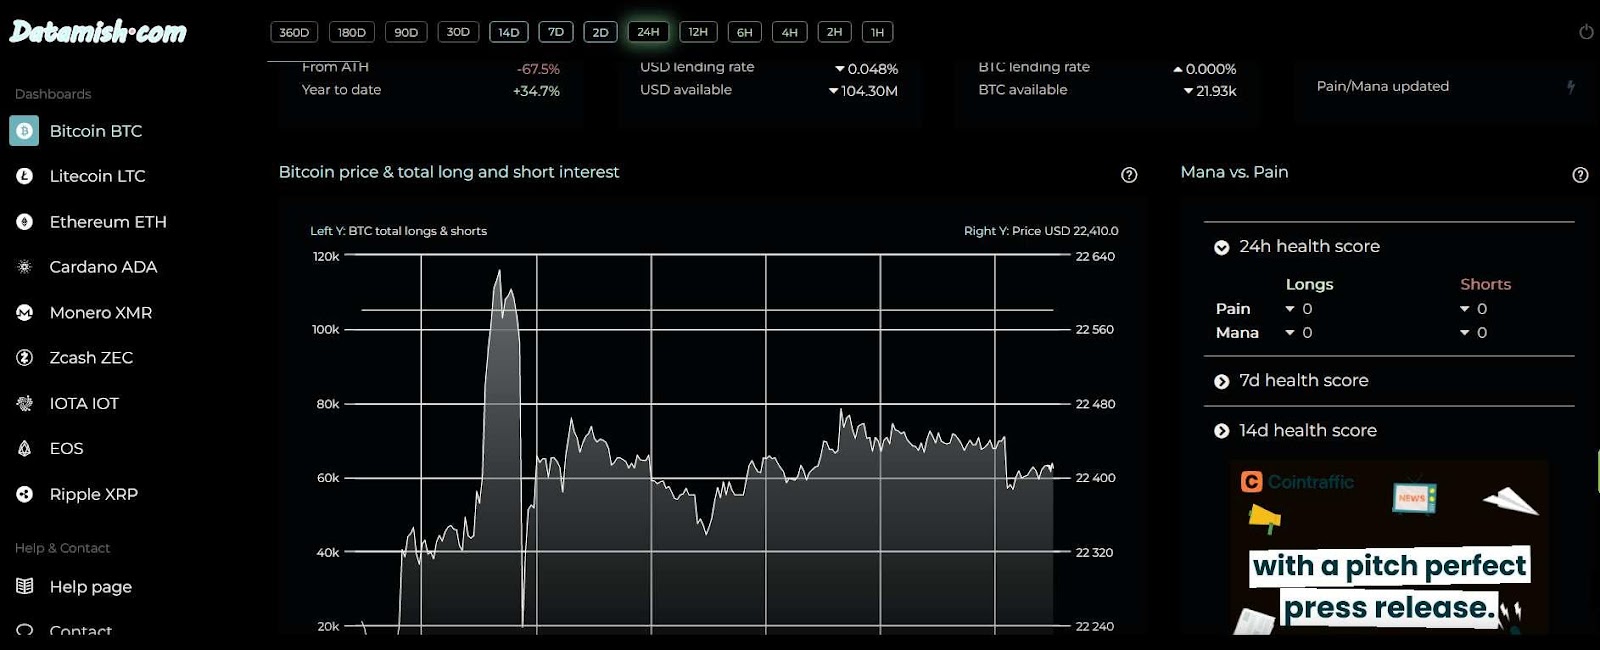
Task: Select the 360D timeframe
Action: click(294, 32)
